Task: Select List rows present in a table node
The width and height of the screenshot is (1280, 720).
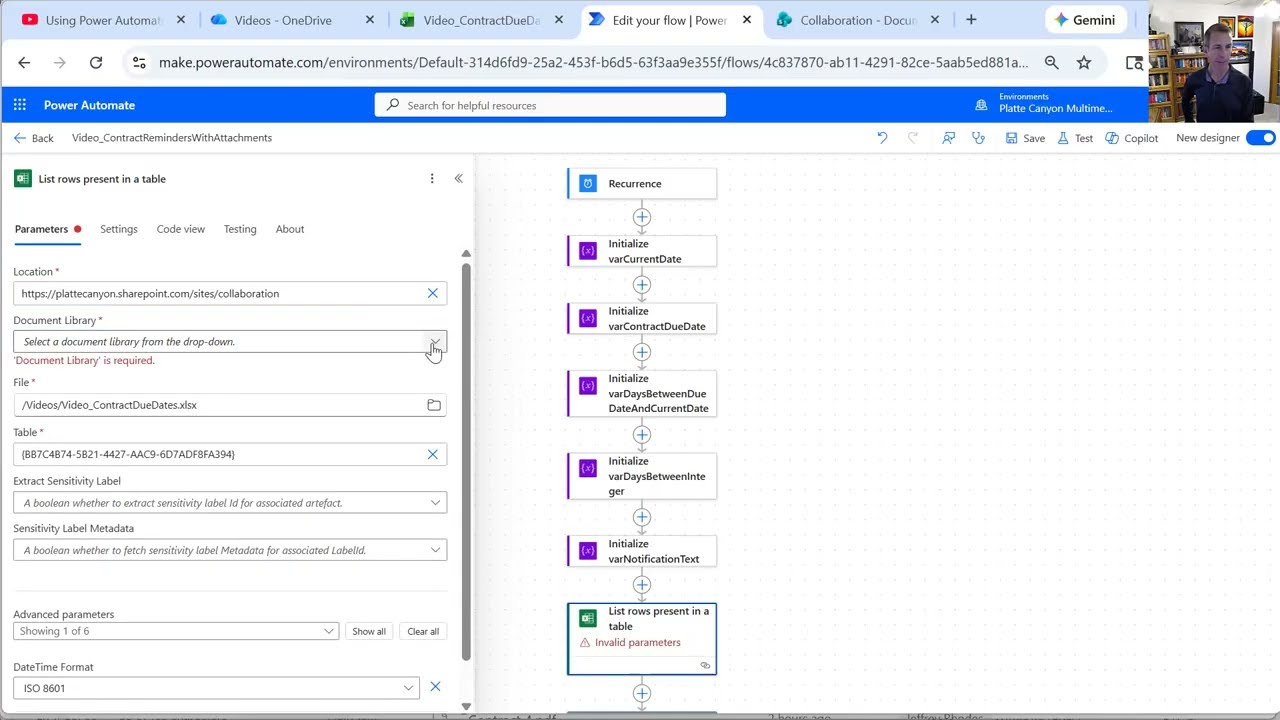Action: click(642, 638)
